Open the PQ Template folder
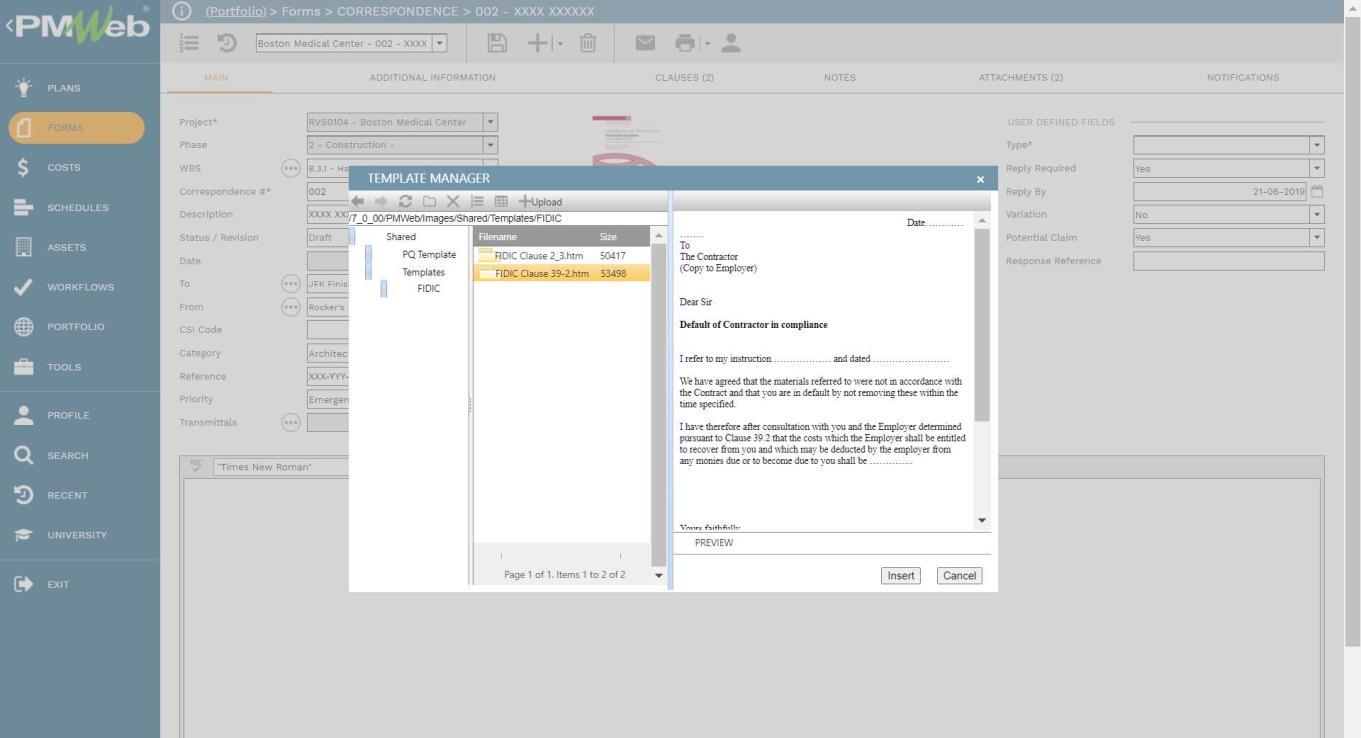Image resolution: width=1361 pixels, height=738 pixels. (x=429, y=254)
